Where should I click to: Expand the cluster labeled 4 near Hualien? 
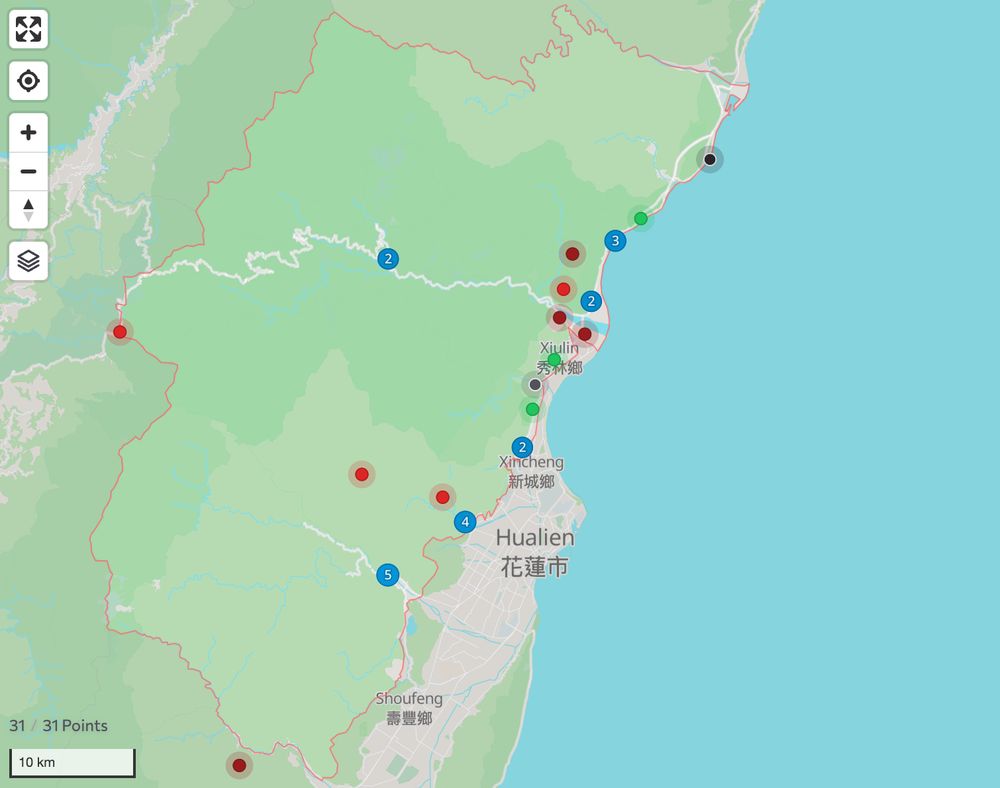(465, 521)
